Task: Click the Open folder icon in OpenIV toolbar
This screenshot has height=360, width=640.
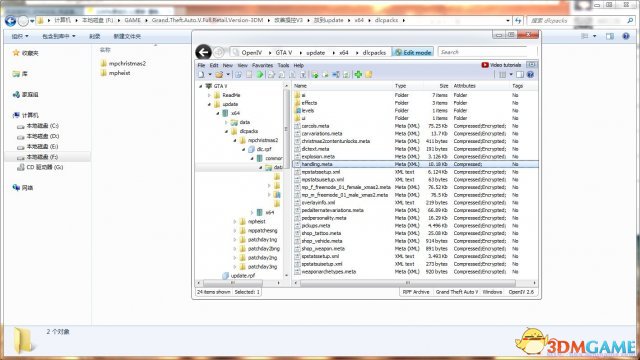Action: coord(219,75)
